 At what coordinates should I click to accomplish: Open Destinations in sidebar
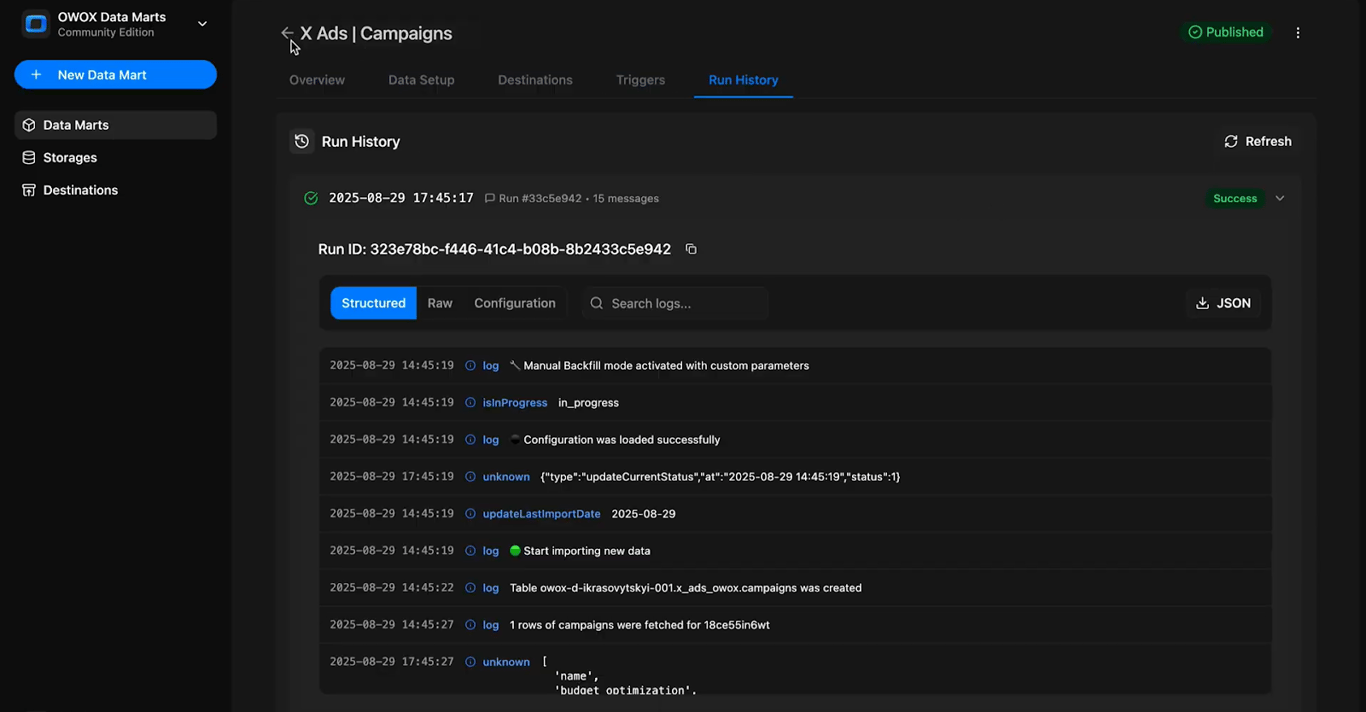115,190
